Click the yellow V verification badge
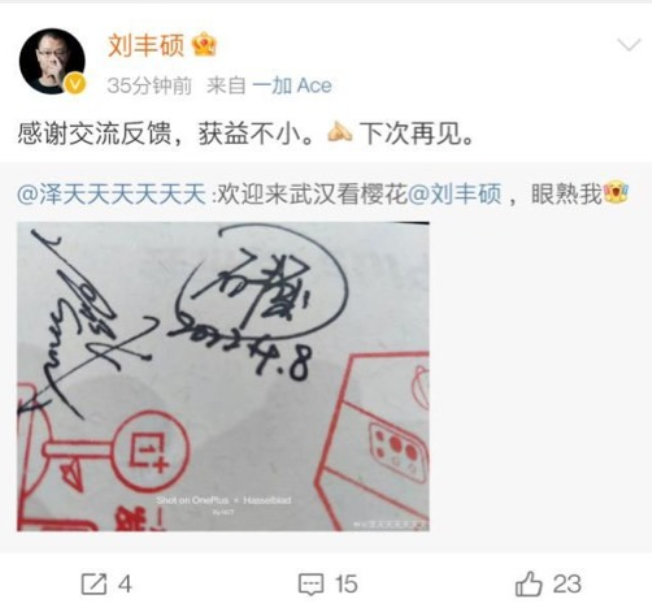 click(x=75, y=84)
